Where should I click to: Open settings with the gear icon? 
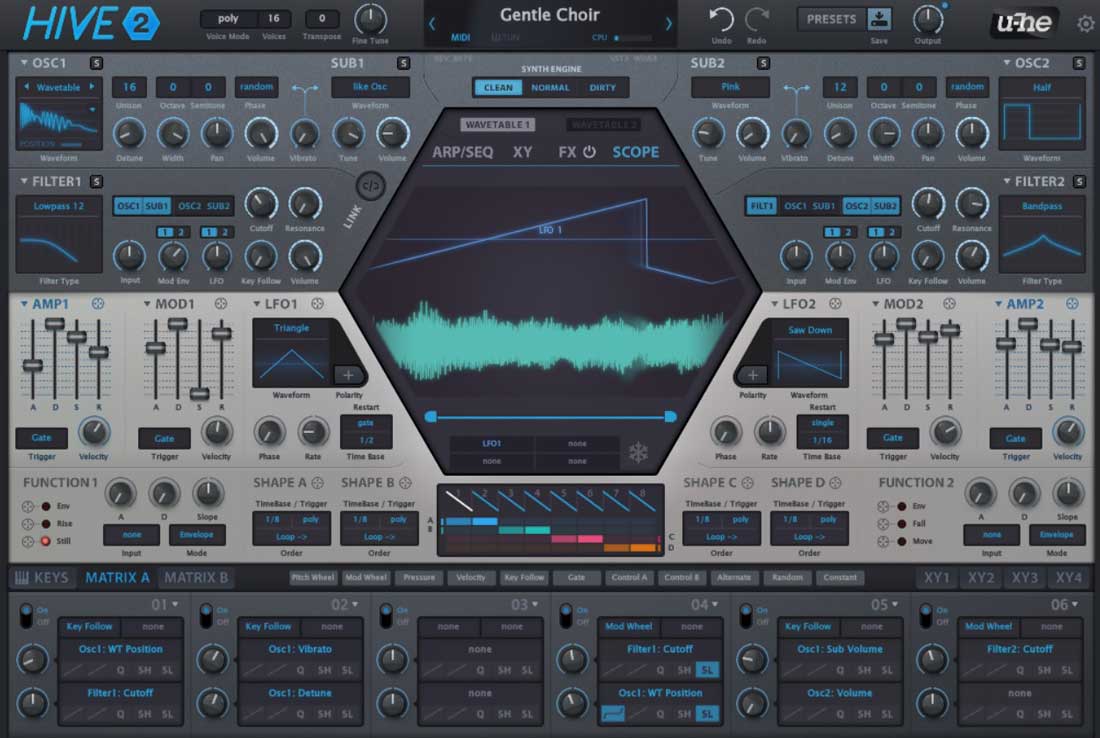click(x=1085, y=24)
